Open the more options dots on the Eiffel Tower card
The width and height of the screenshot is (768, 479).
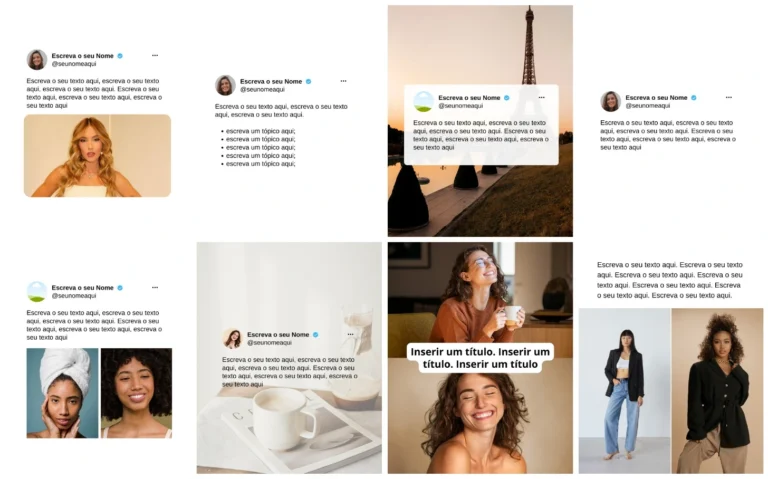[542, 97]
